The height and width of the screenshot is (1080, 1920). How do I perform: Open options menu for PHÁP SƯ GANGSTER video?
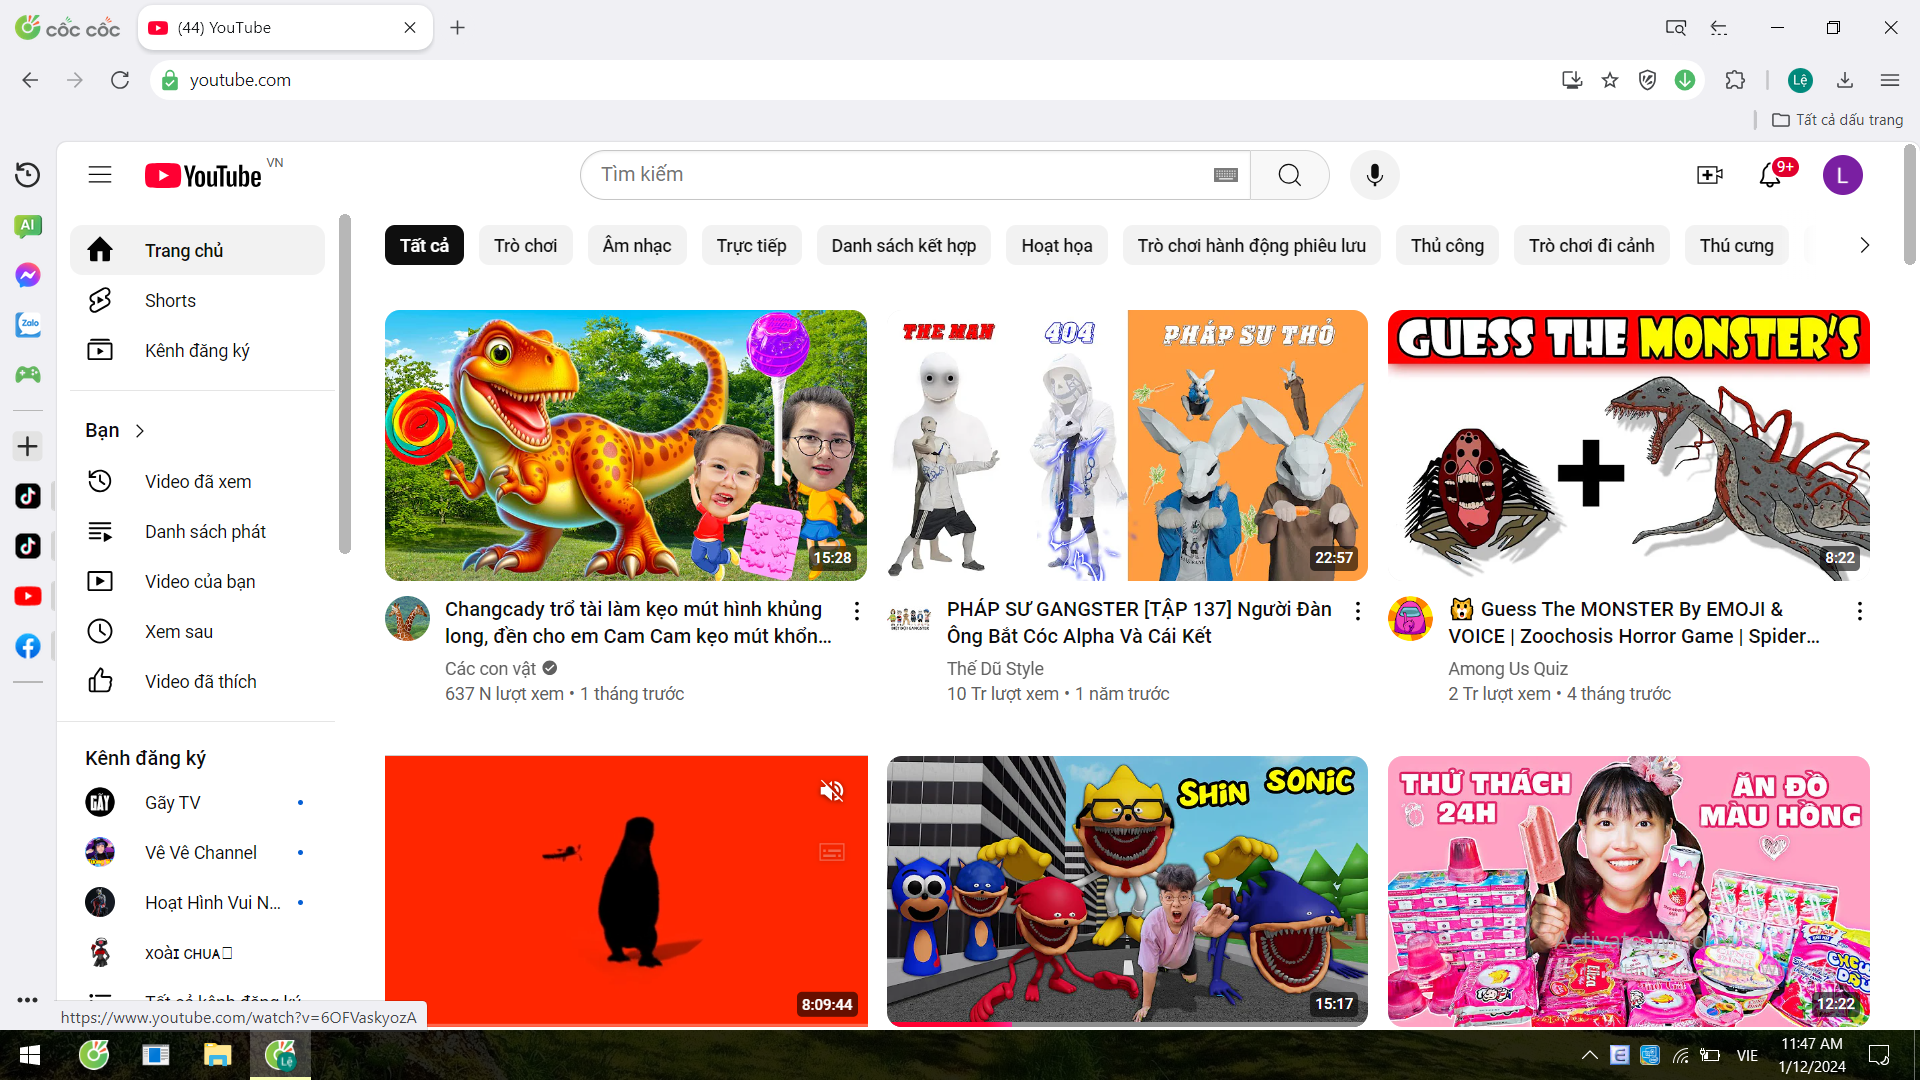[1357, 610]
